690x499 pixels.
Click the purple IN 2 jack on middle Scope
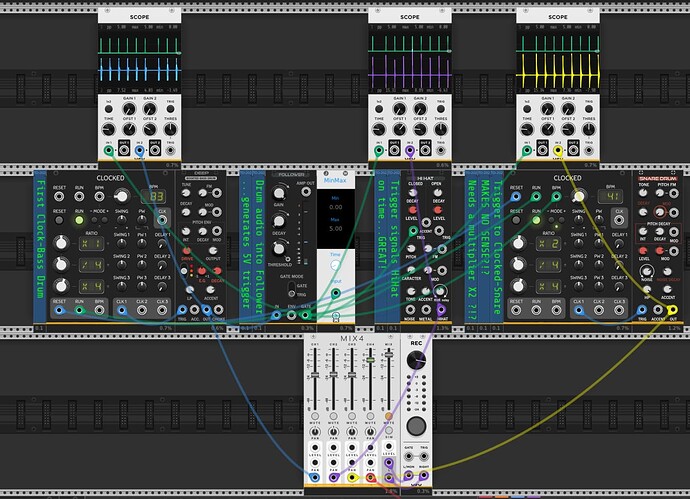pos(410,150)
